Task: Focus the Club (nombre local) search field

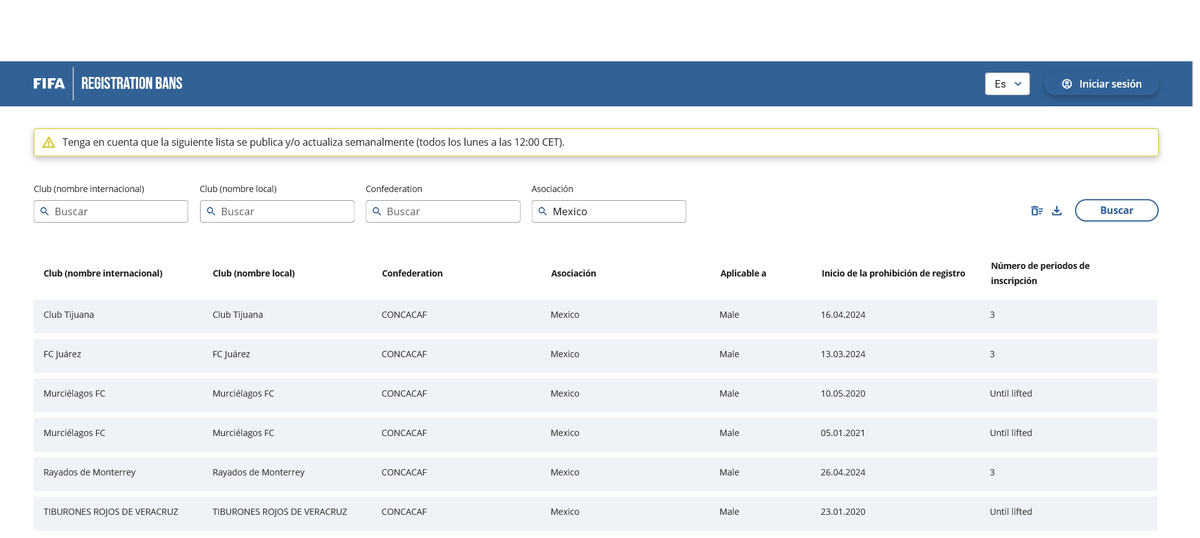Action: click(x=277, y=211)
